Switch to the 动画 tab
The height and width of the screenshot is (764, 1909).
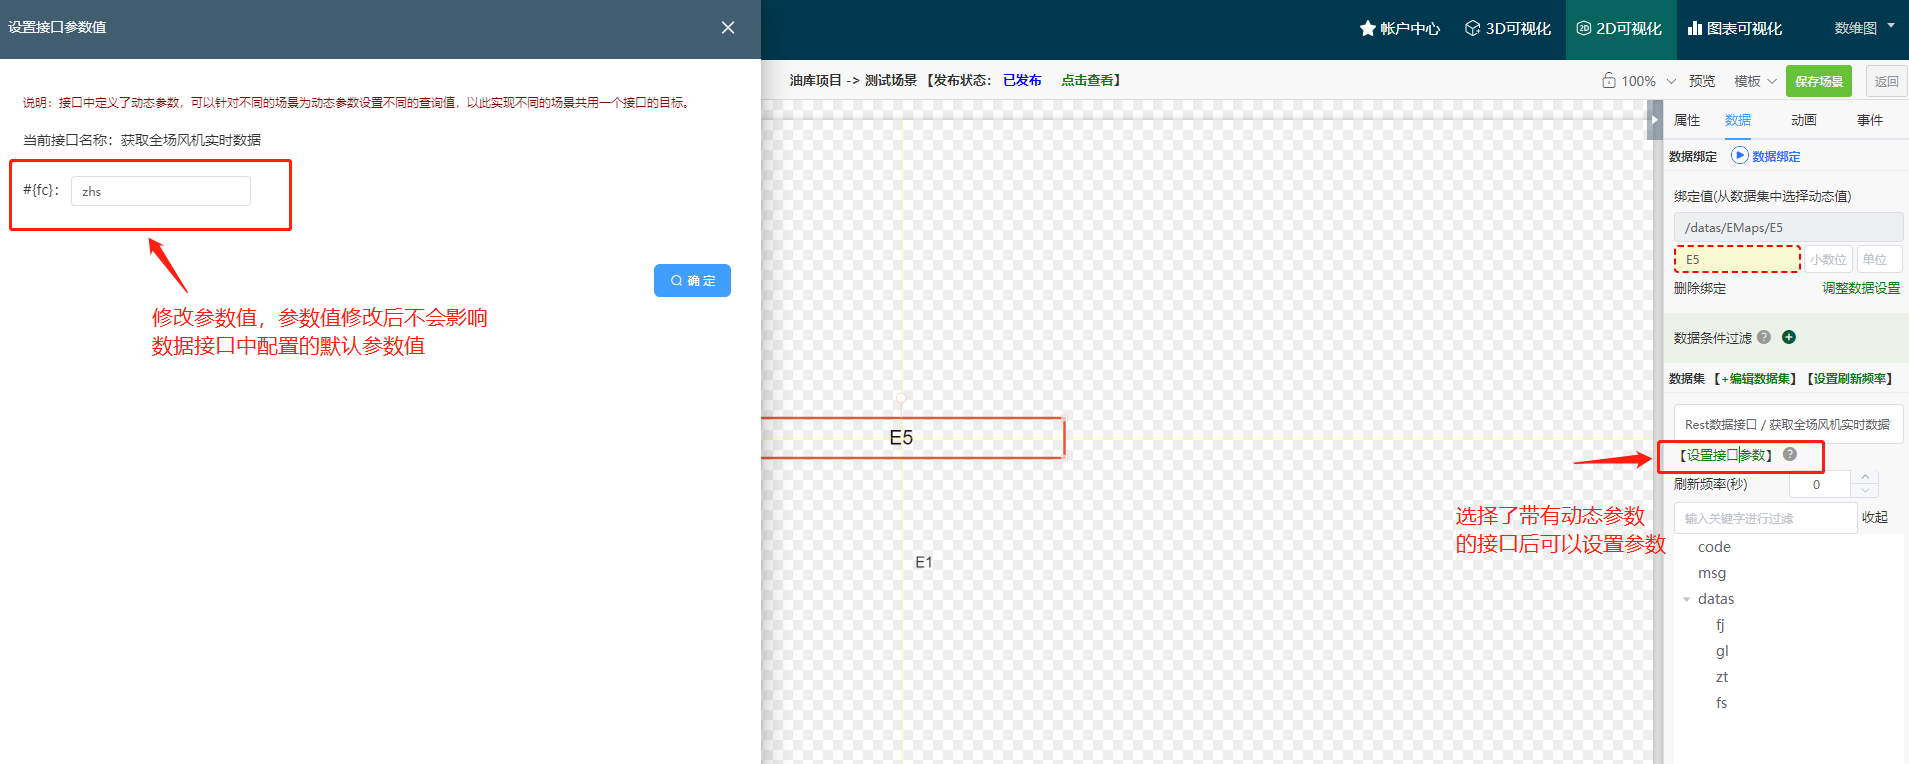coord(1803,120)
